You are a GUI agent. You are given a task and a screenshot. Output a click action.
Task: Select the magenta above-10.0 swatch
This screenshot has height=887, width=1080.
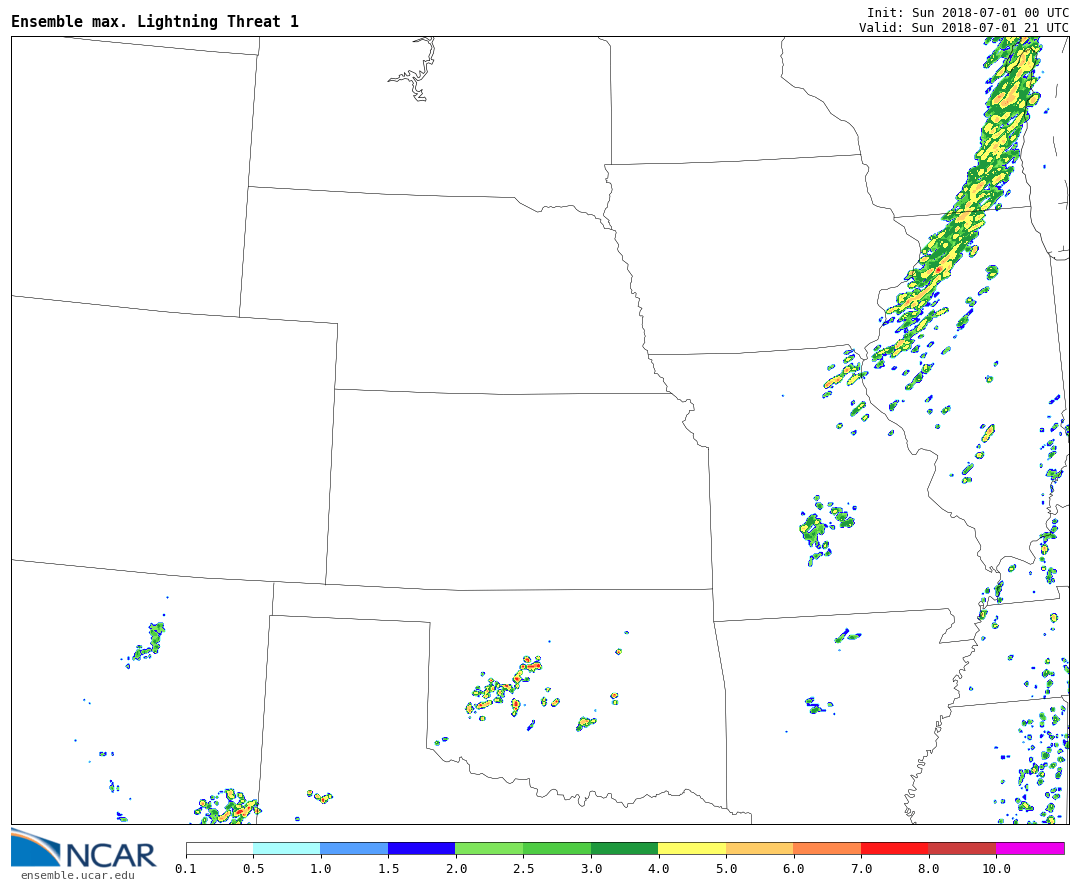pos(1030,848)
